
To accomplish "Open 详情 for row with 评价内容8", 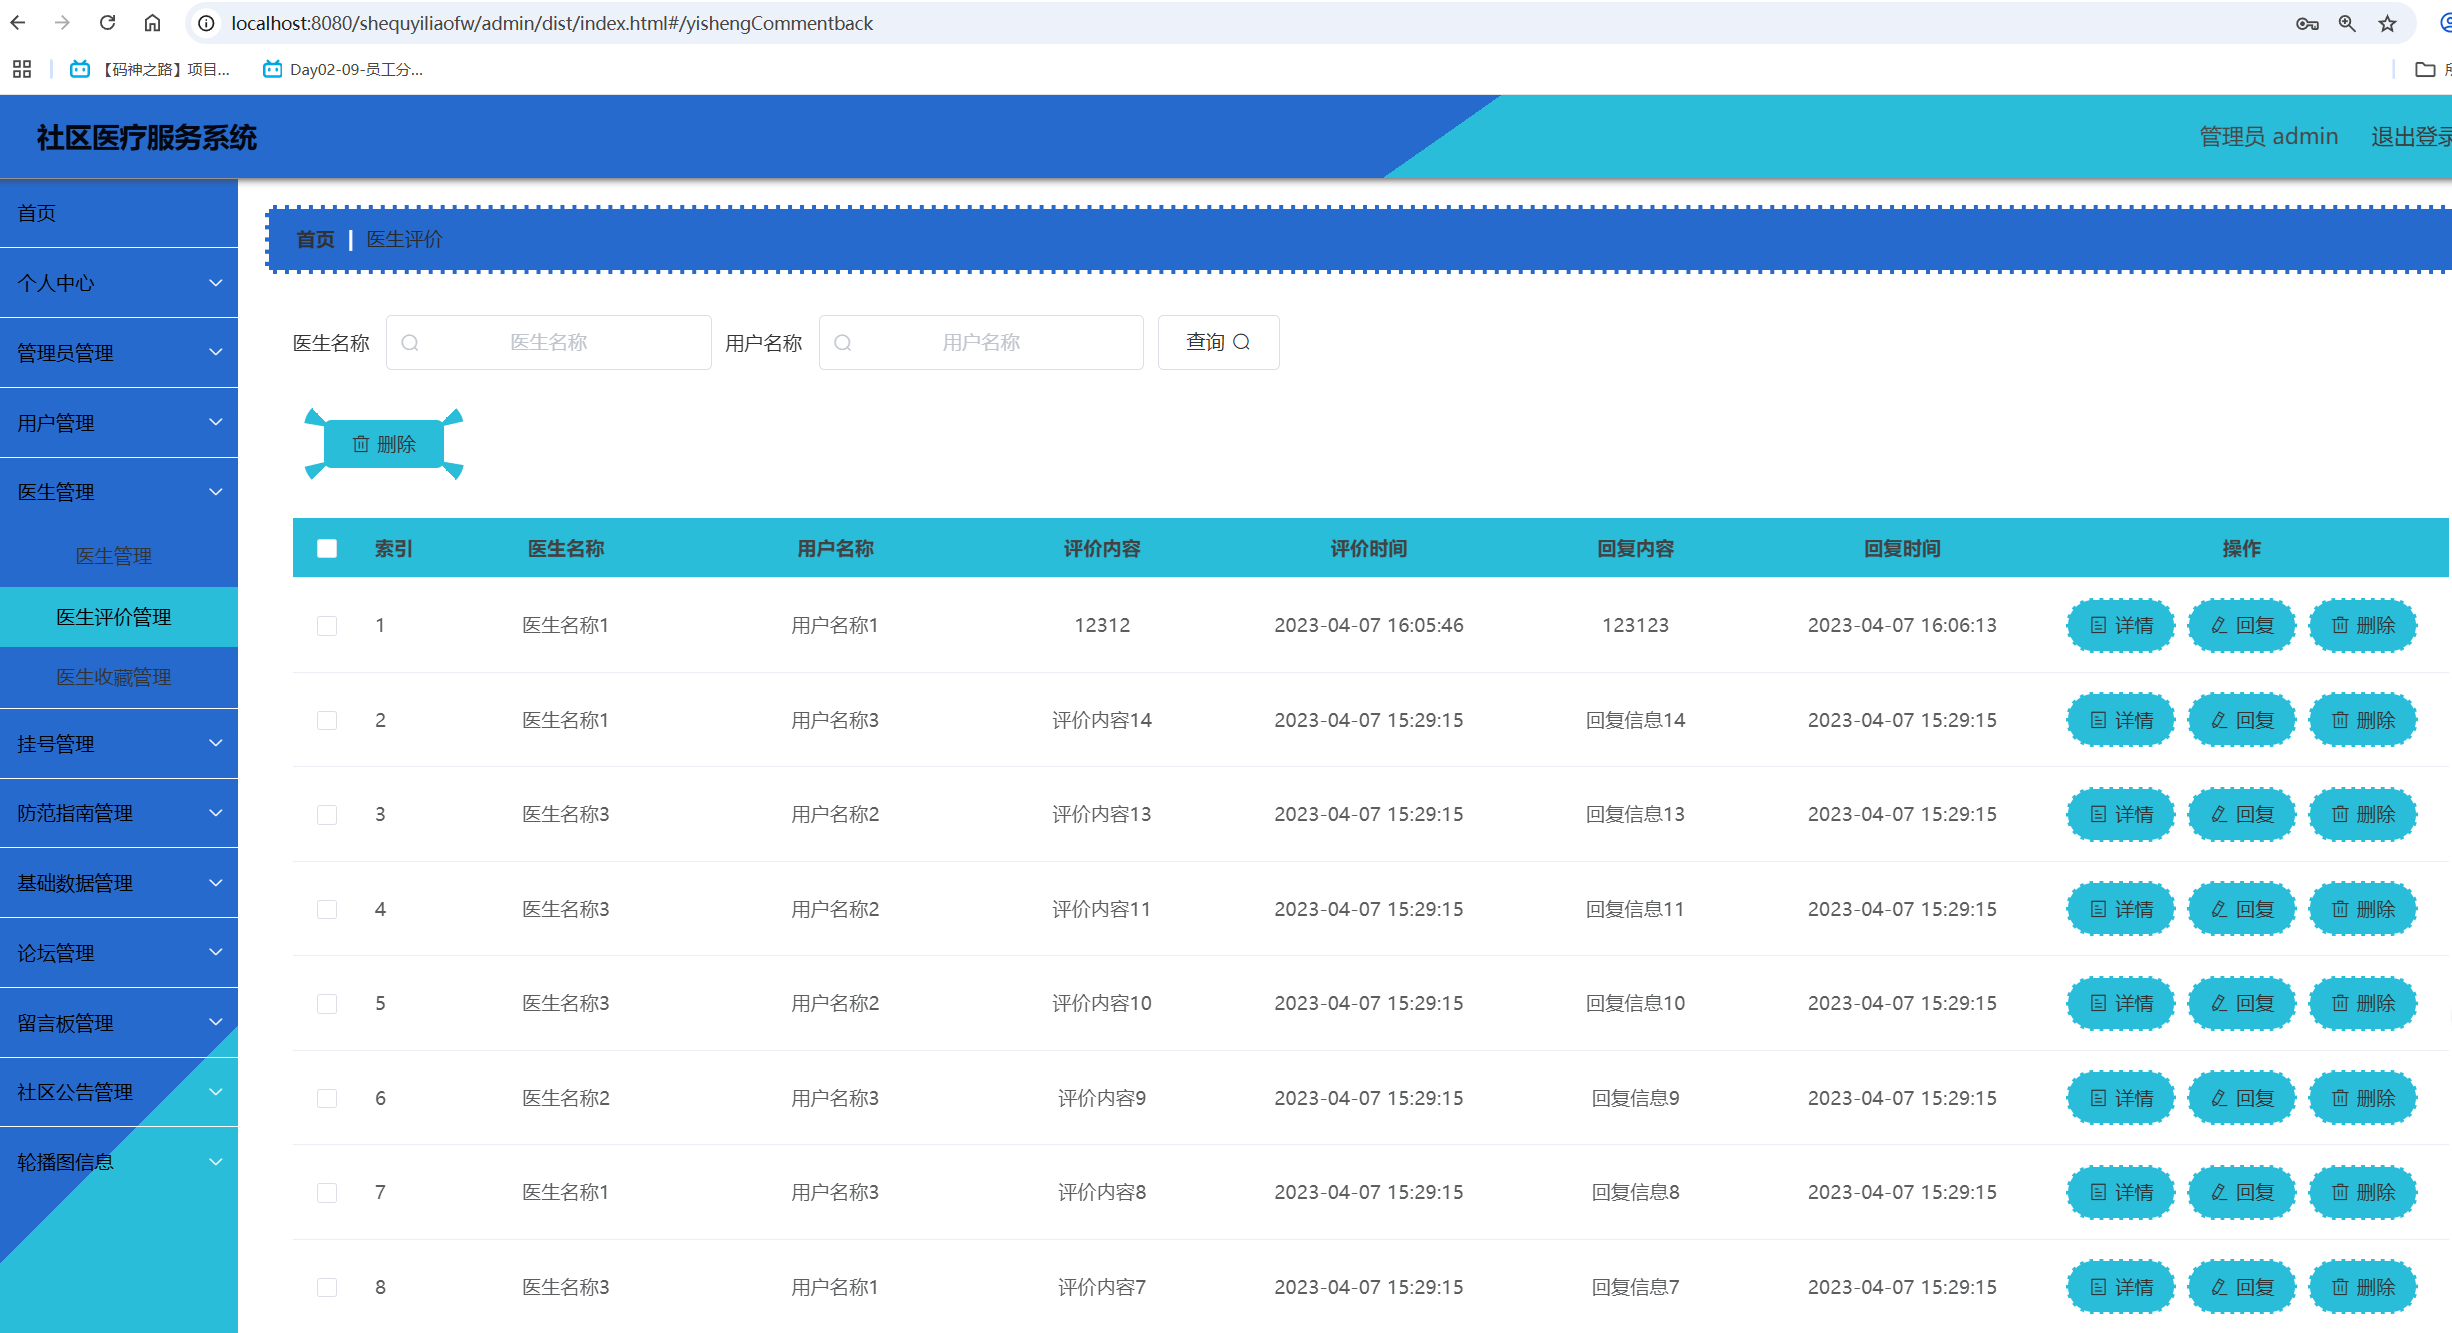I will click(x=2121, y=1192).
